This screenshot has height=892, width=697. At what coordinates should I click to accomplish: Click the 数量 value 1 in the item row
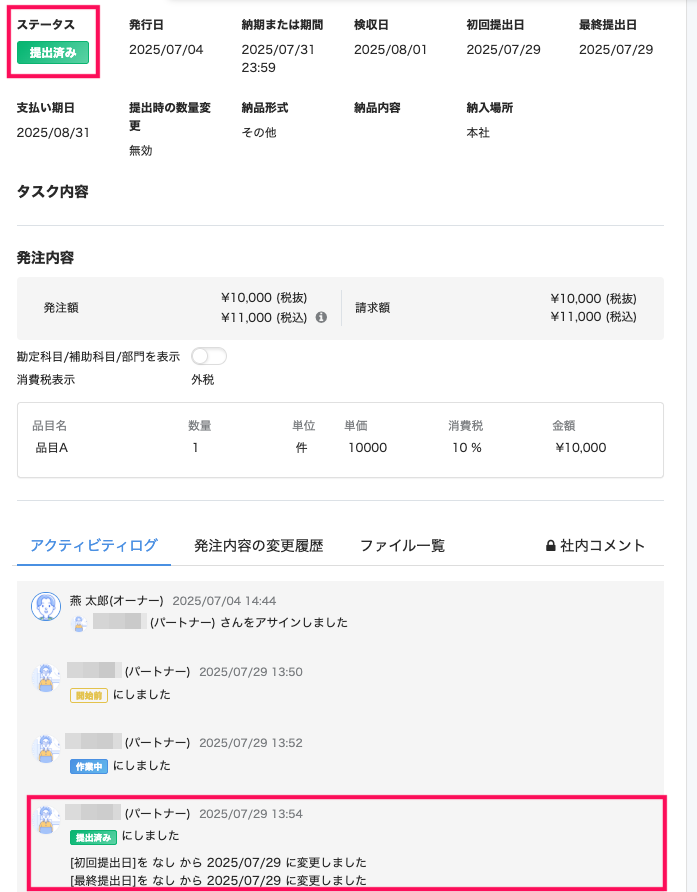coord(195,448)
